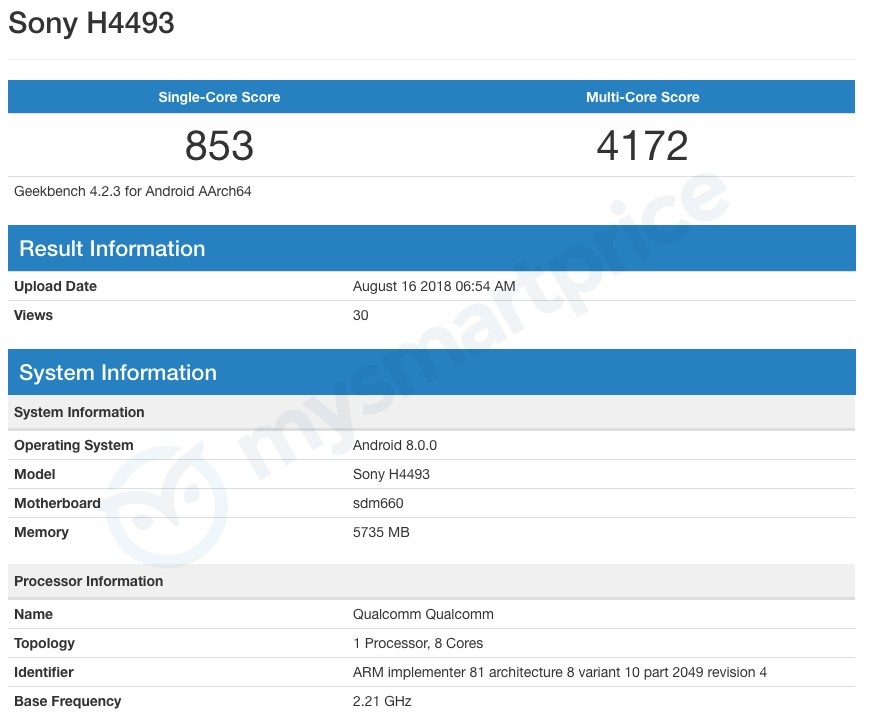Click the 'Single-Core Score' header

coord(219,97)
